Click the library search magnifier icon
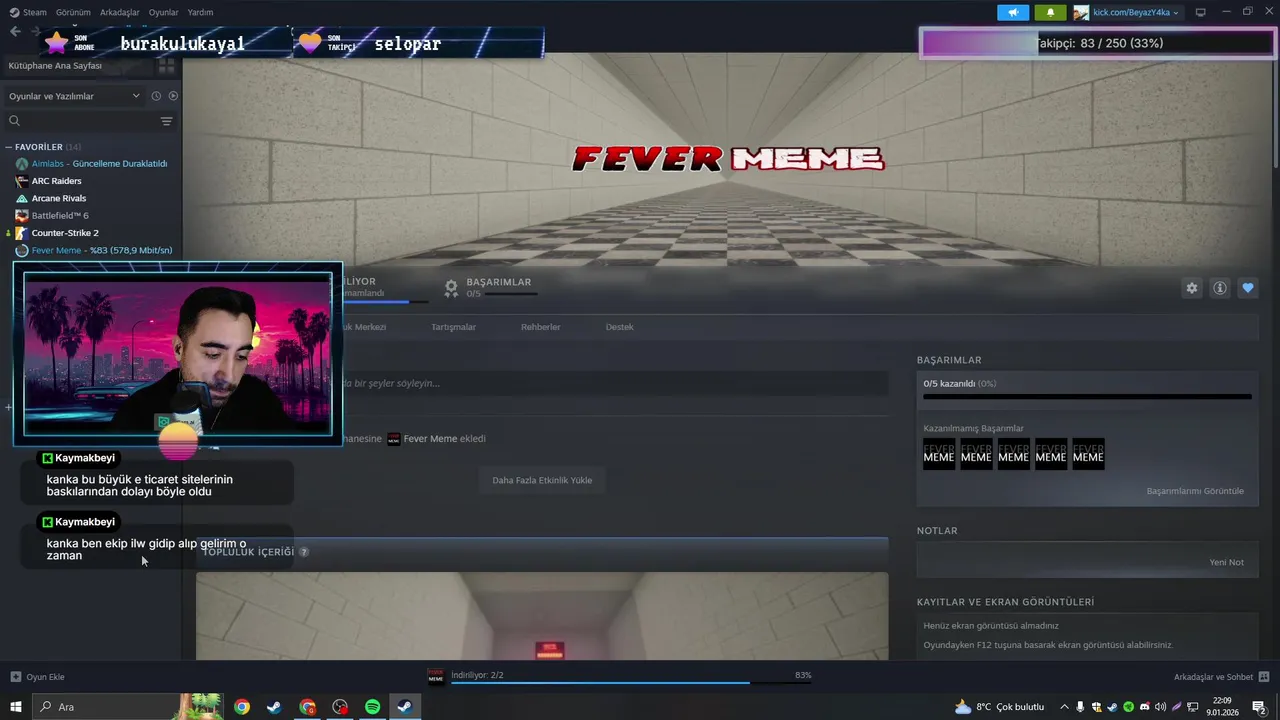This screenshot has width=1280, height=720. [x=14, y=121]
